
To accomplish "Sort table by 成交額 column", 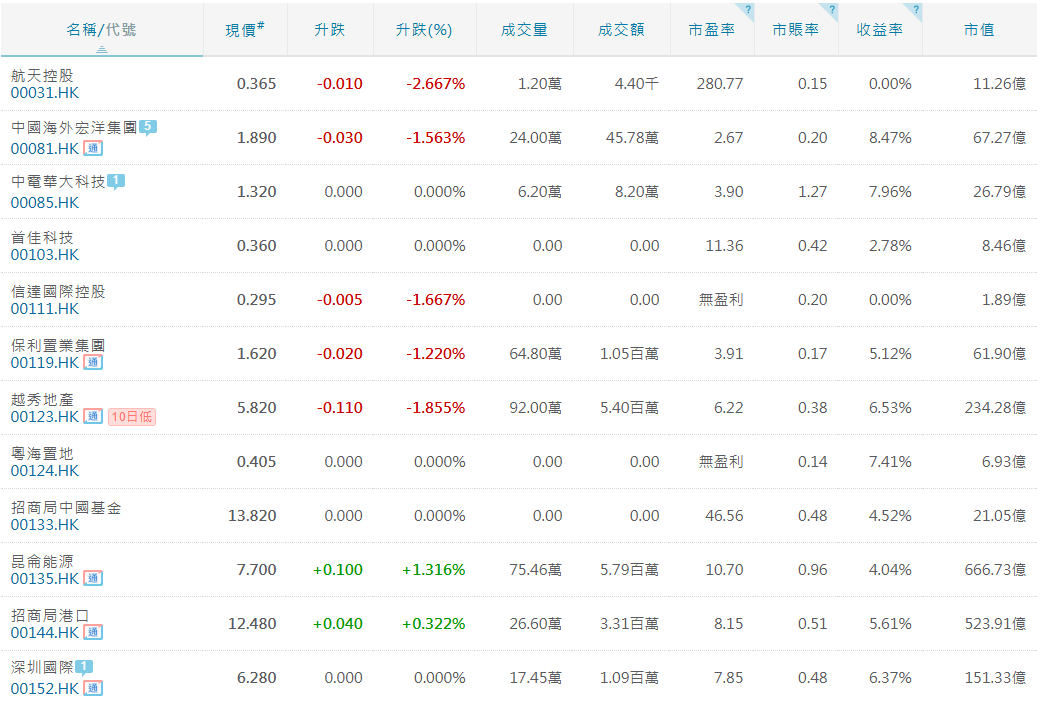I will pyautogui.click(x=621, y=30).
